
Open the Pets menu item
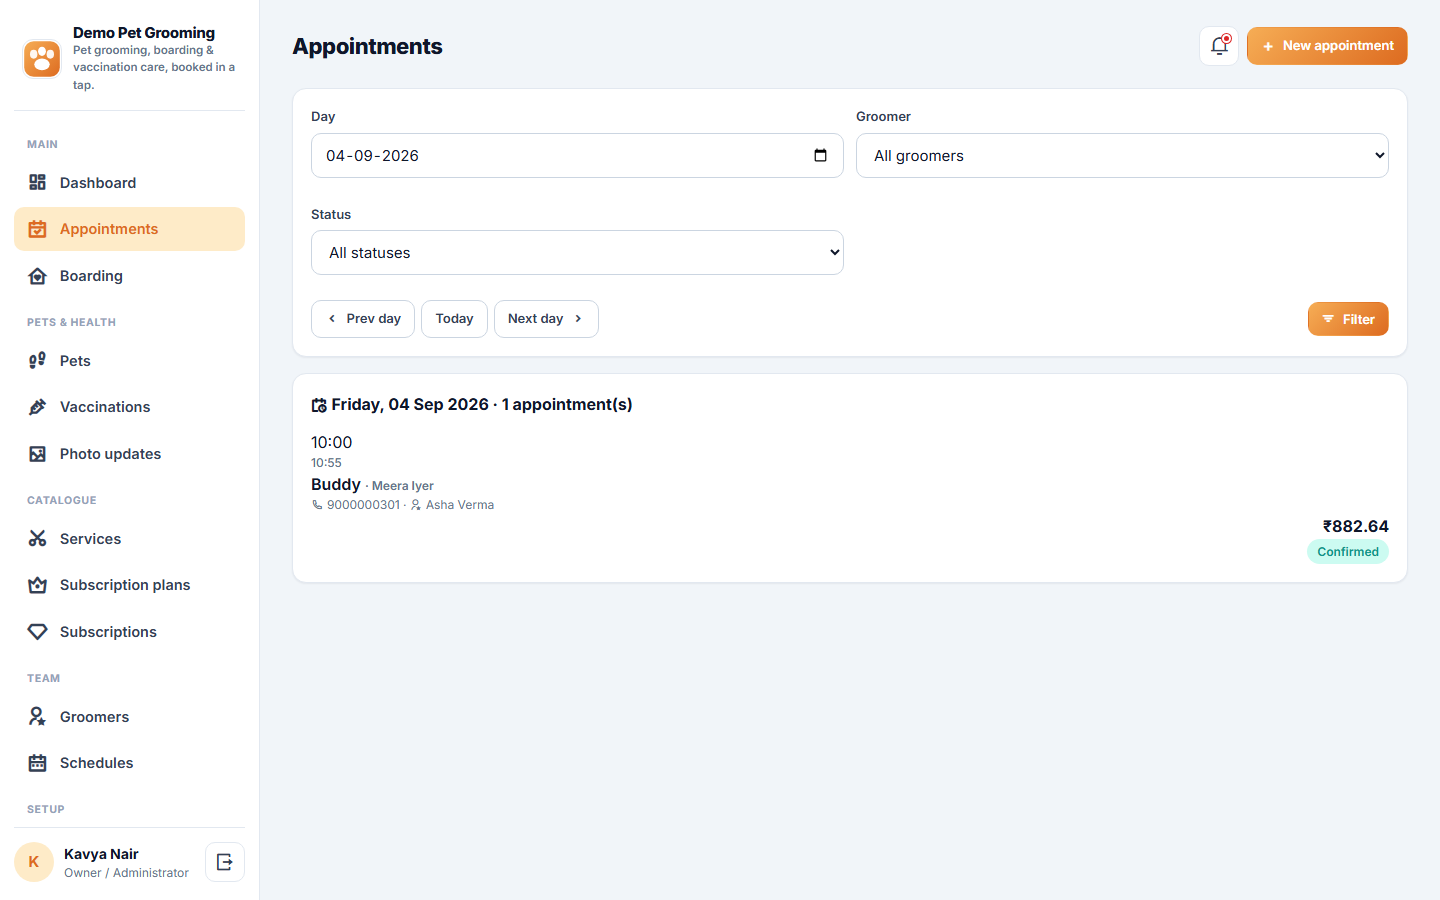pos(129,361)
